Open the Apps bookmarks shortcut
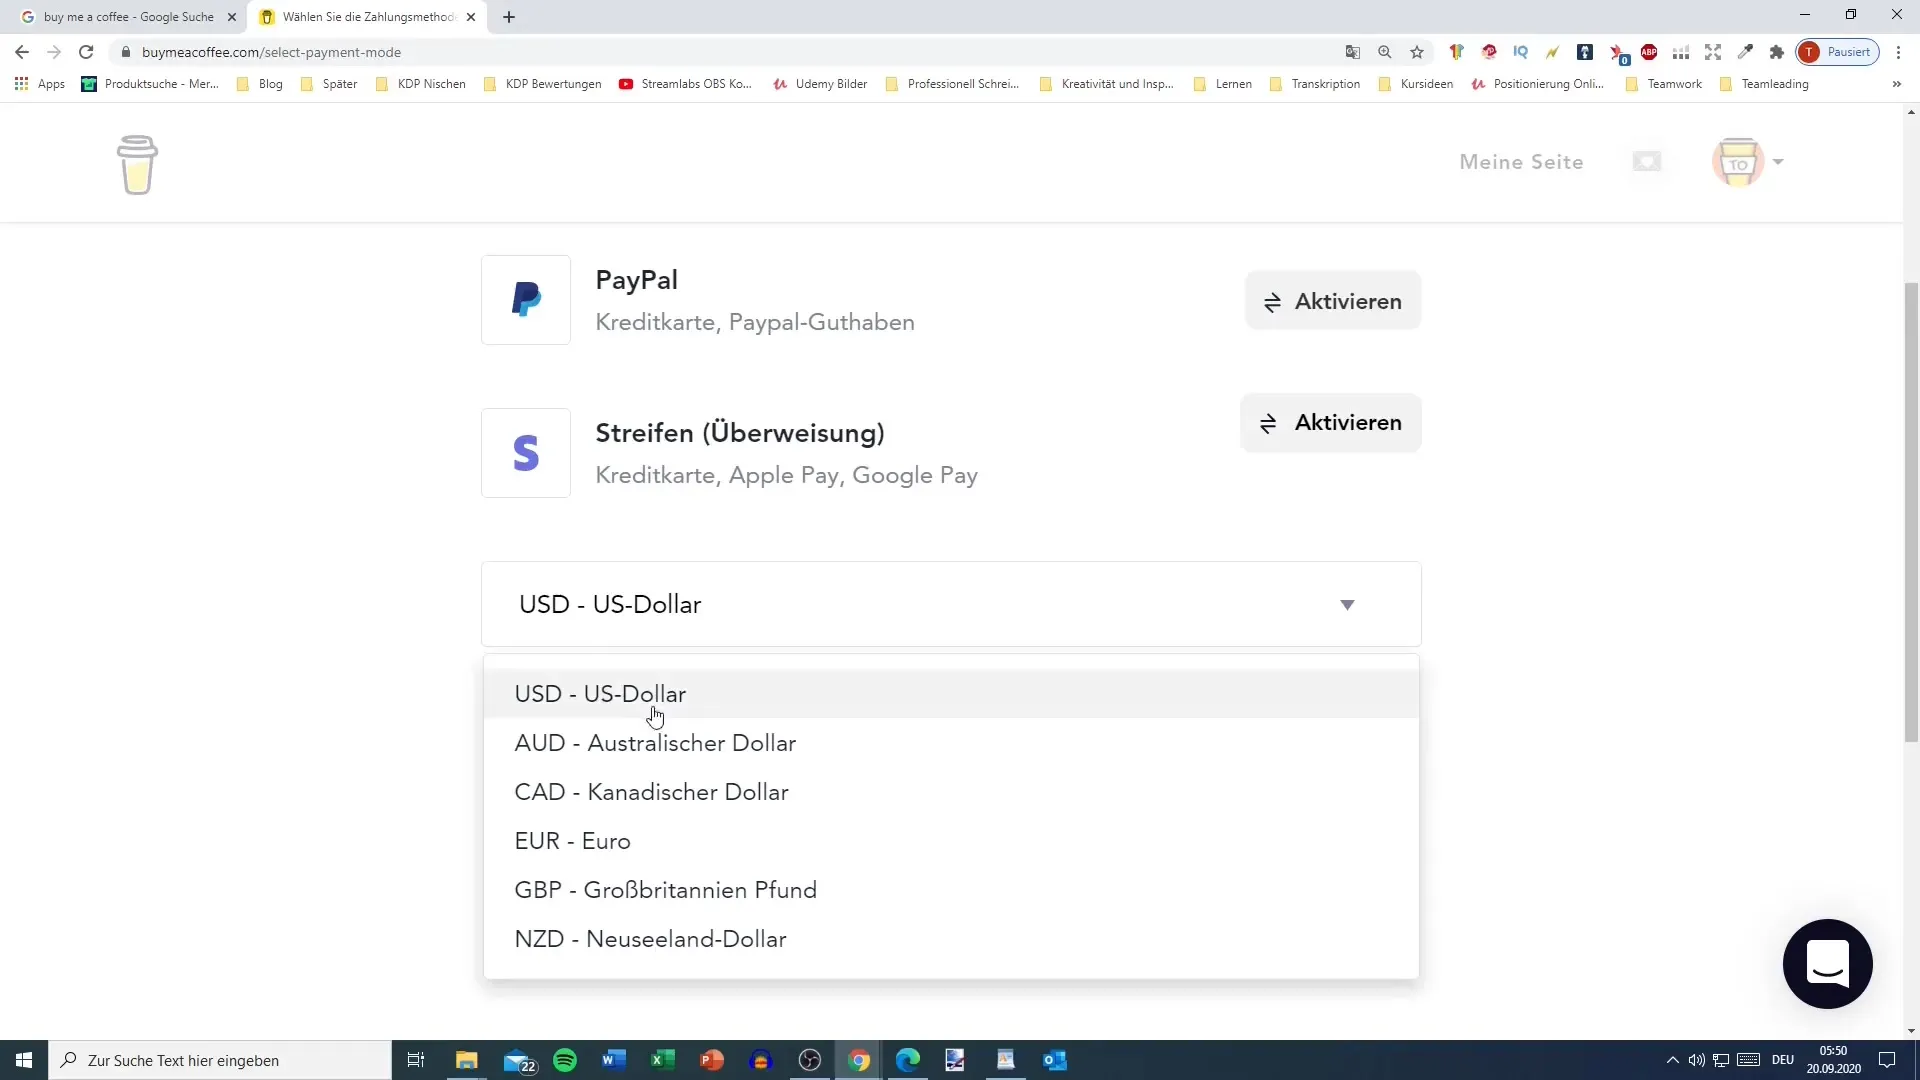Viewport: 1920px width, 1080px height. pos(40,84)
